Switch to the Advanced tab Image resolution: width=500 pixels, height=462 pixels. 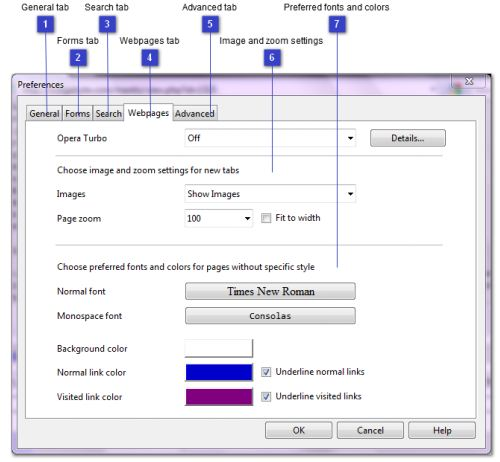(x=195, y=113)
